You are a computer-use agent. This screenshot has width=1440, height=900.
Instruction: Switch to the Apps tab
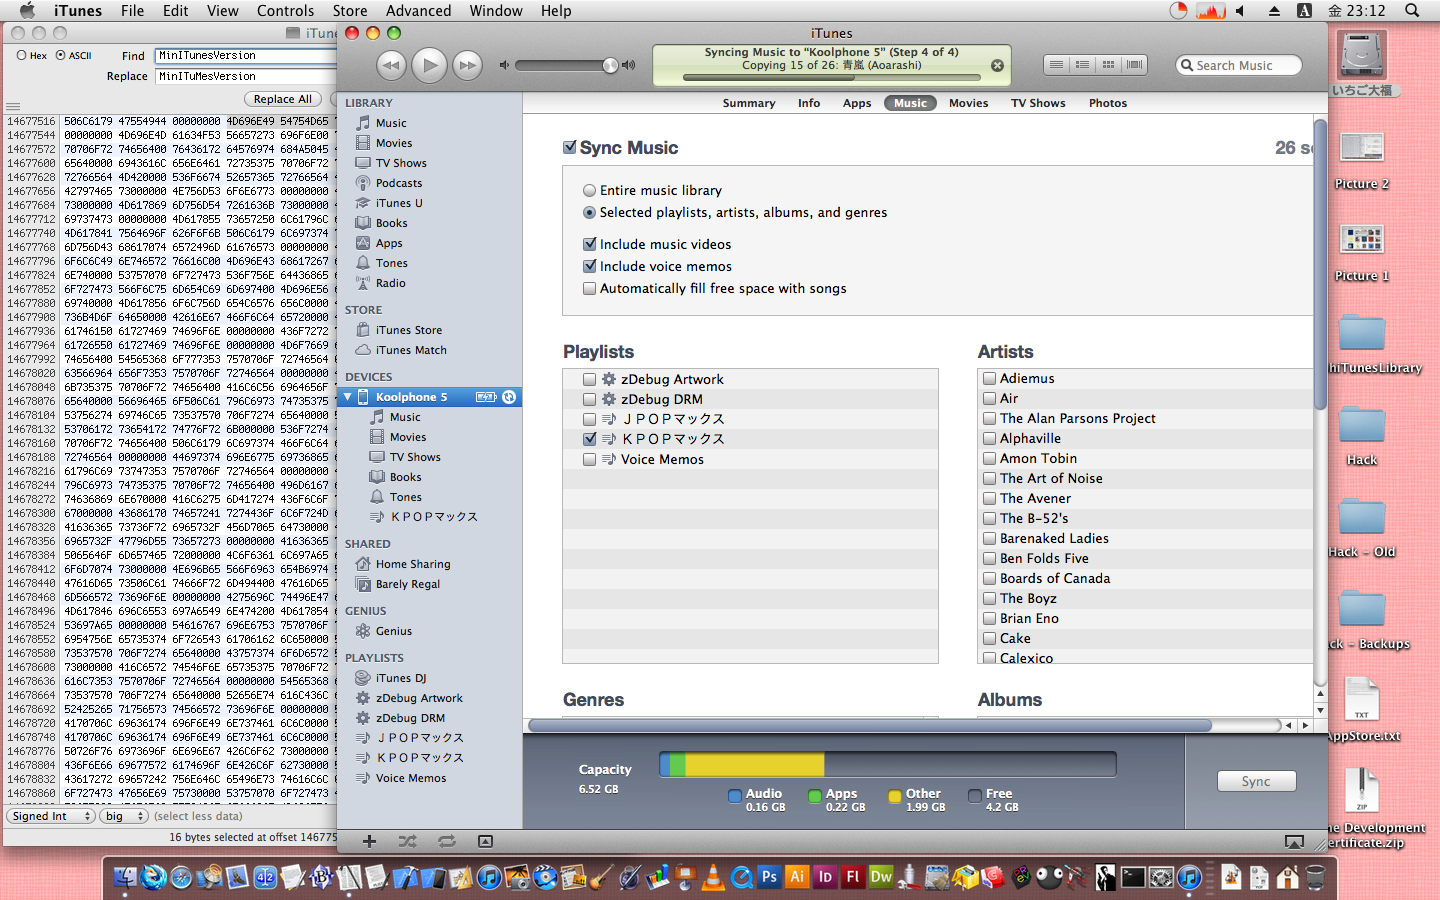tap(856, 103)
